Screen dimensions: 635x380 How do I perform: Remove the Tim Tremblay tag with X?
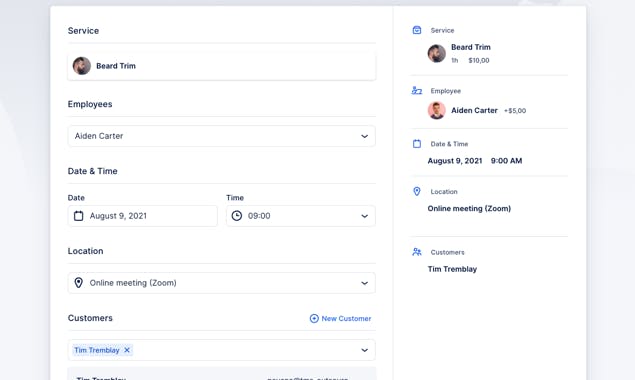(127, 350)
